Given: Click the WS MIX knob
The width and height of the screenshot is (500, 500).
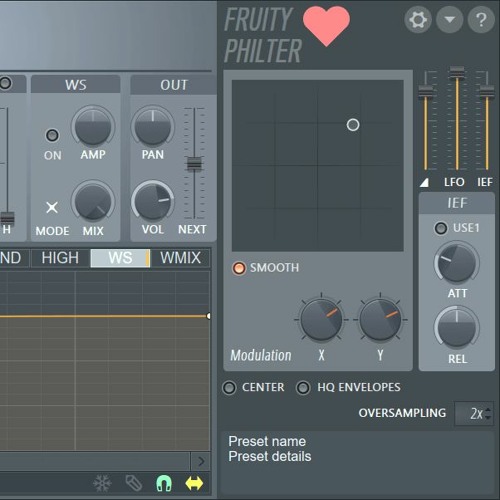Looking at the screenshot, I should [93, 201].
